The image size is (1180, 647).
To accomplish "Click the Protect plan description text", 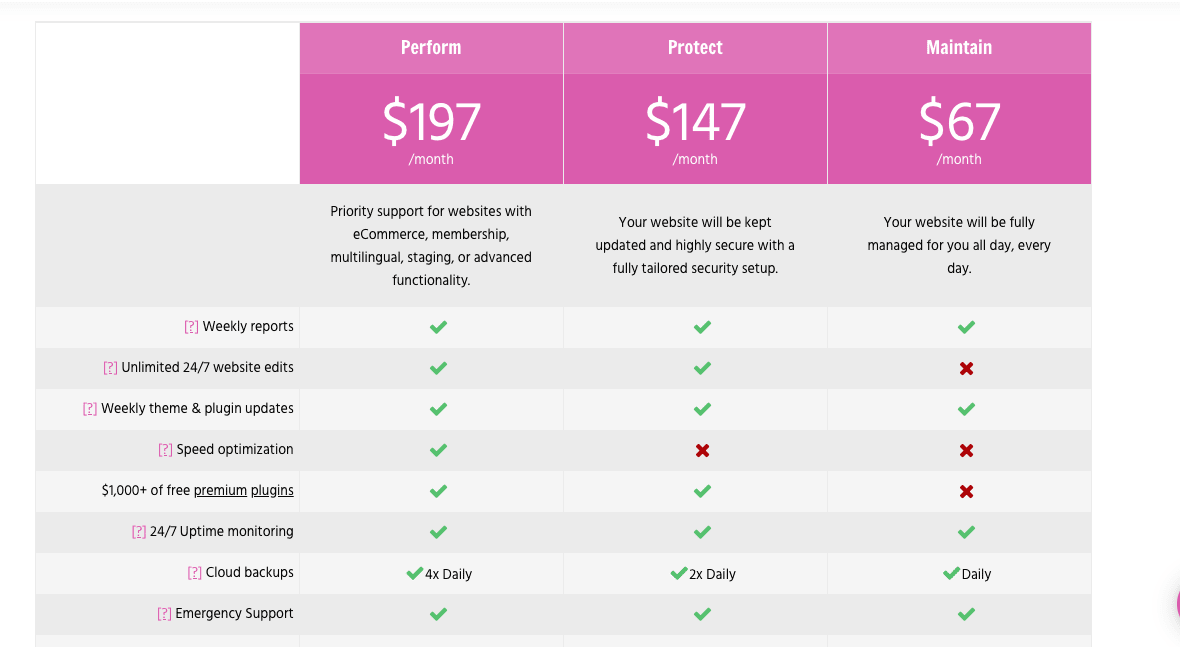I will (695, 245).
